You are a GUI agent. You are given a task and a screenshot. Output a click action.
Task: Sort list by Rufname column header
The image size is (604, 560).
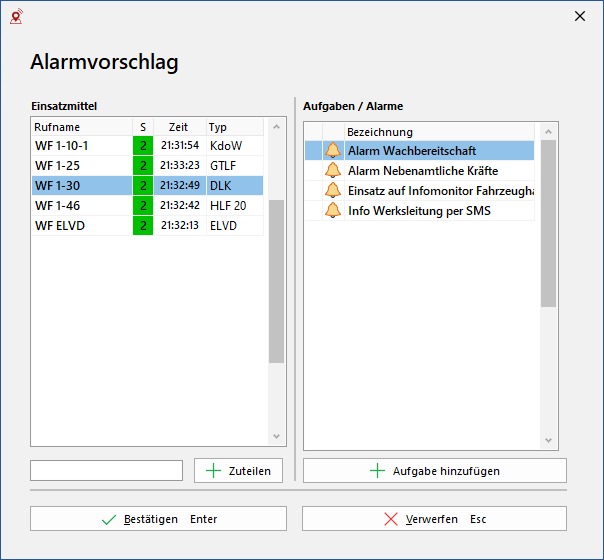[x=81, y=127]
